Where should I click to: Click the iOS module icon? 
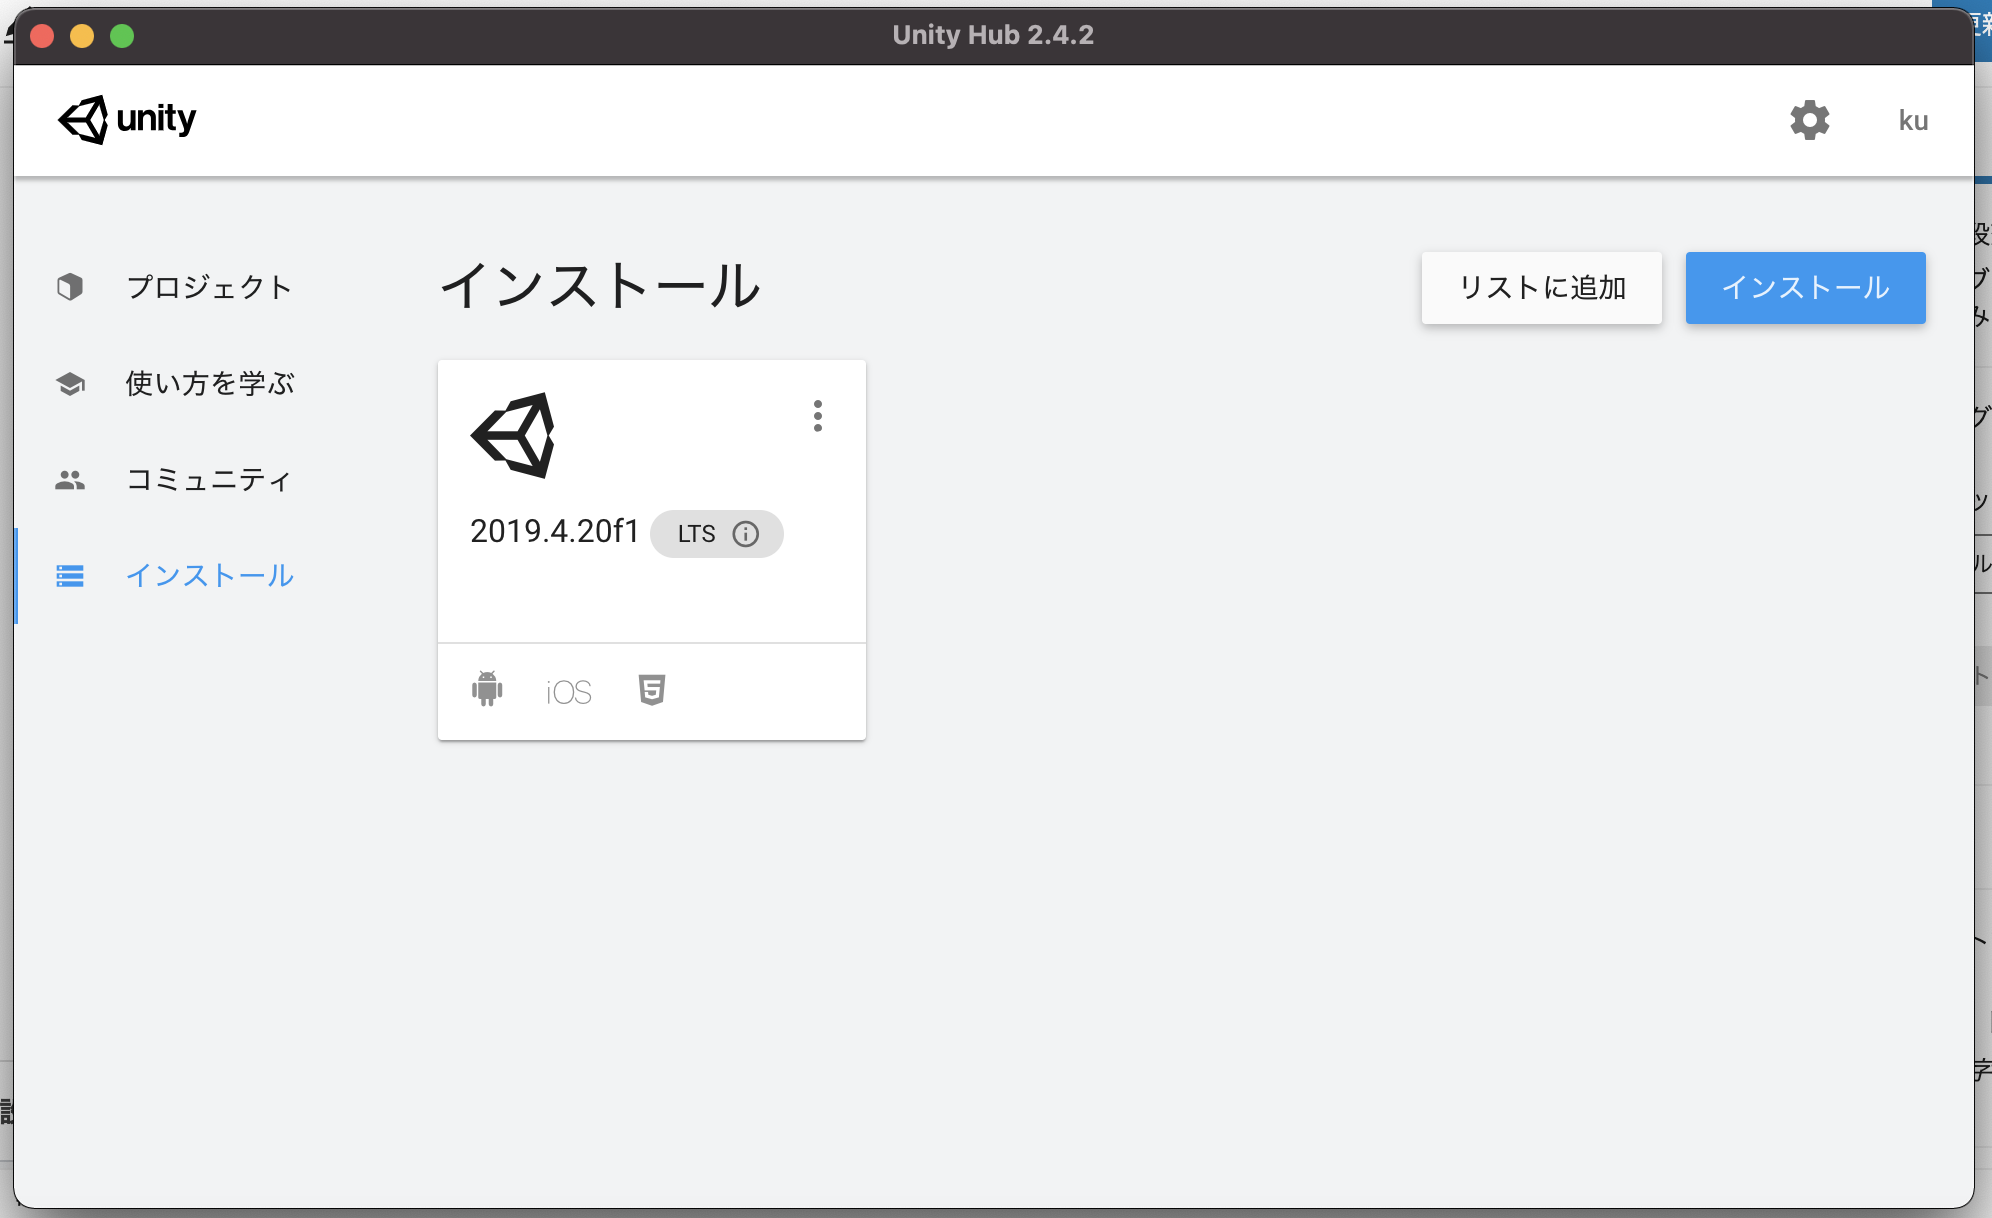[x=569, y=692]
